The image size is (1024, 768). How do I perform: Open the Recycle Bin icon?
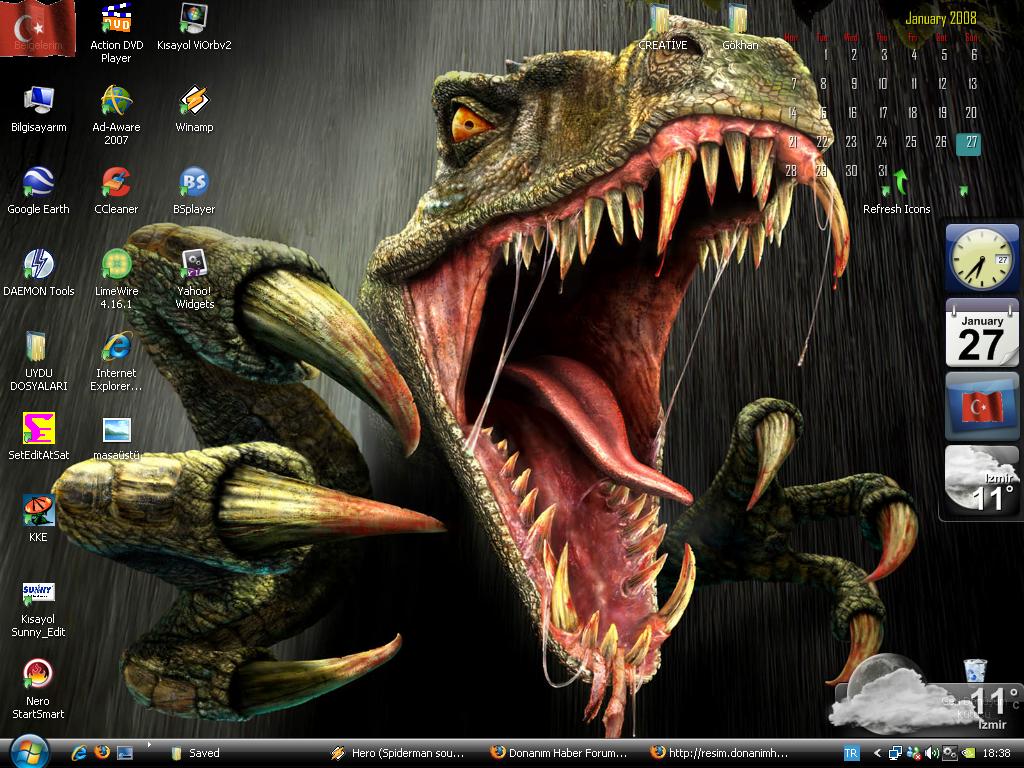click(x=974, y=671)
